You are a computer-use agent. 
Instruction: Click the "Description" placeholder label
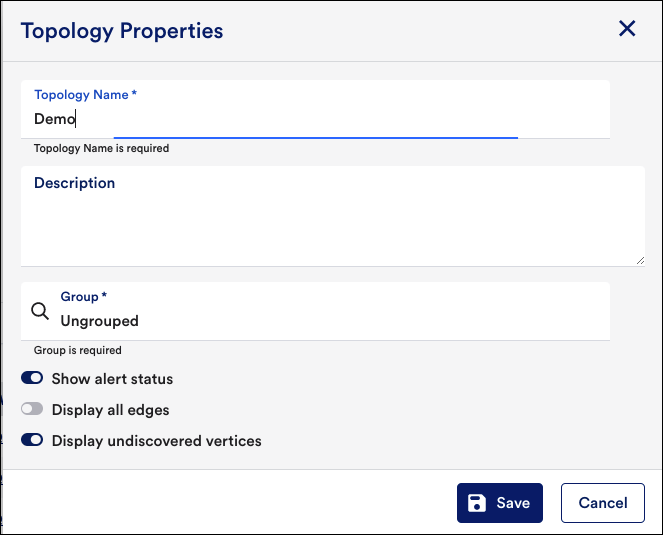pyautogui.click(x=74, y=183)
